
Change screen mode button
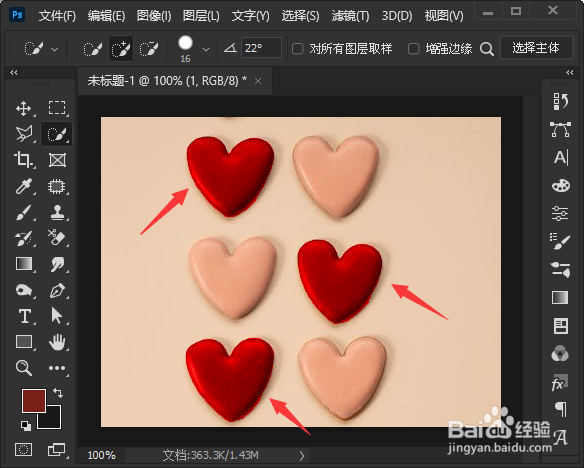(57, 449)
